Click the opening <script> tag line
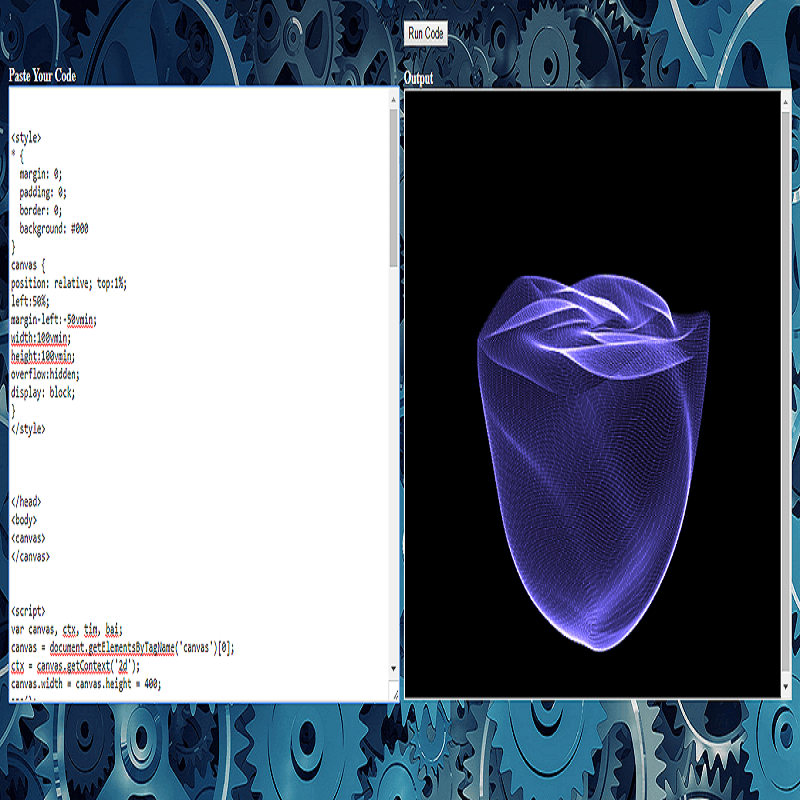This screenshot has width=800, height=800. click(x=28, y=611)
